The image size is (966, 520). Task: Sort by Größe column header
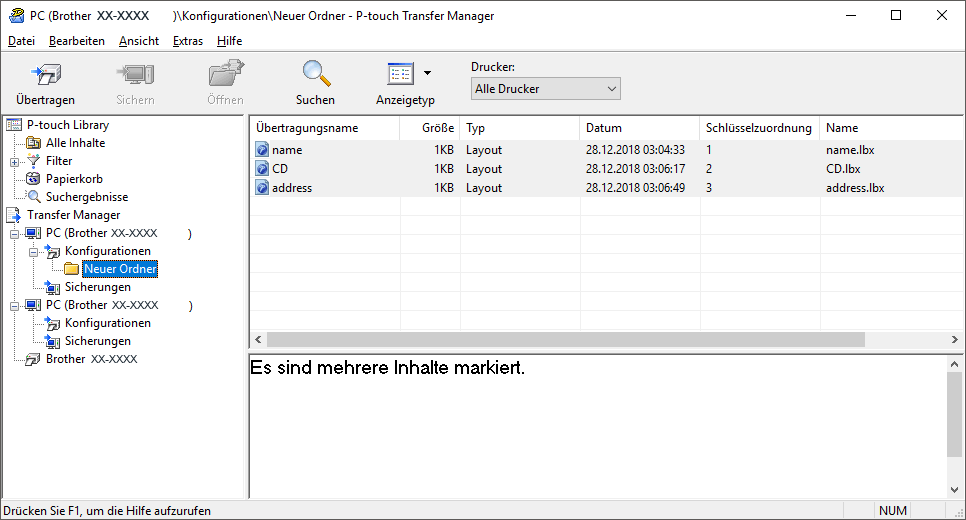pyautogui.click(x=430, y=128)
